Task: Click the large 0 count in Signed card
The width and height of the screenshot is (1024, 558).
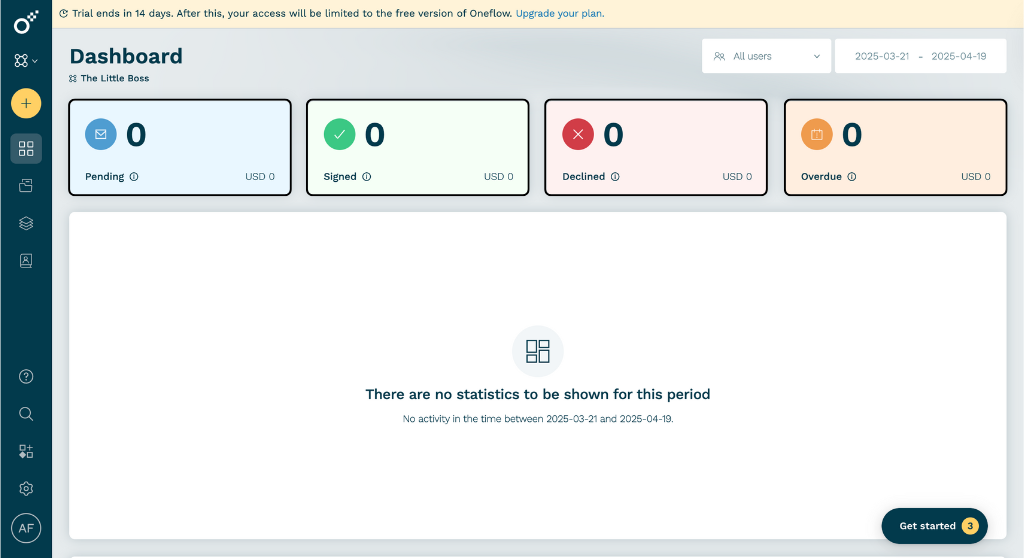Action: click(375, 135)
